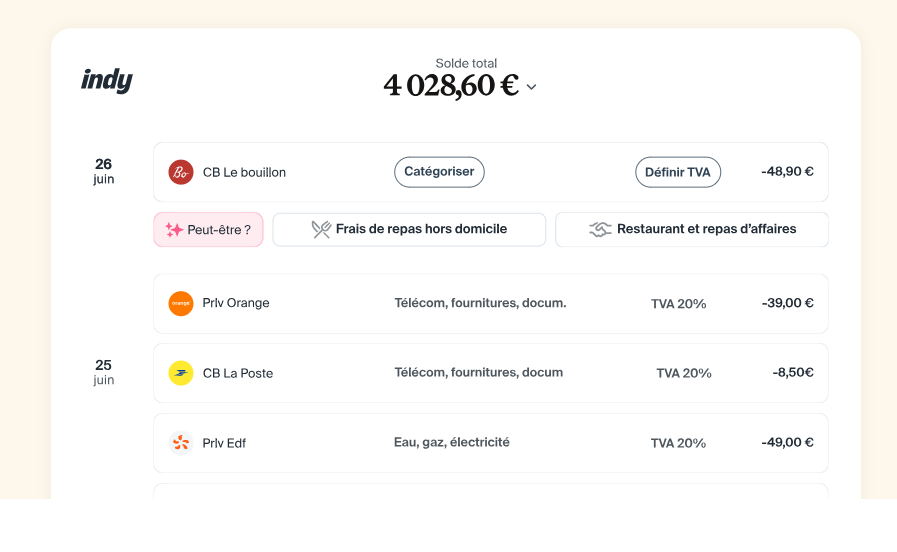Click the fork and knife icon
Screen dimensions: 897x552
click(x=321, y=230)
